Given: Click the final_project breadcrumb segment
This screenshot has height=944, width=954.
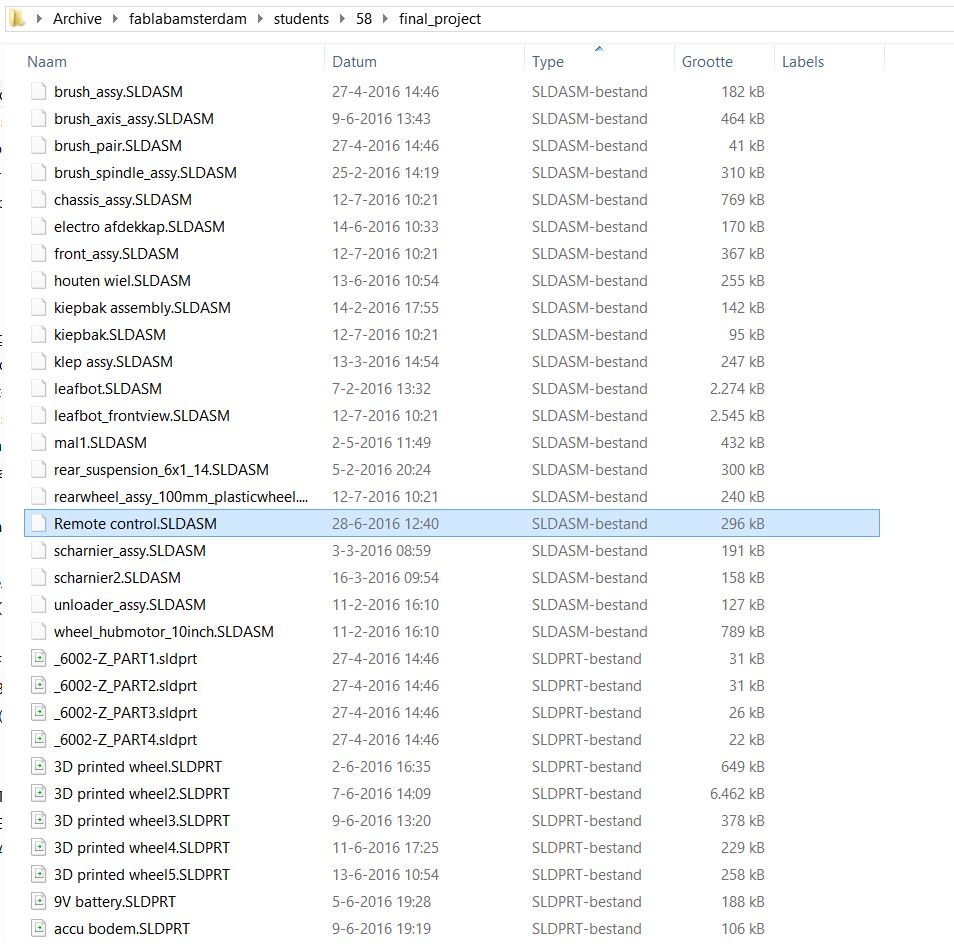Looking at the screenshot, I should pos(440,19).
